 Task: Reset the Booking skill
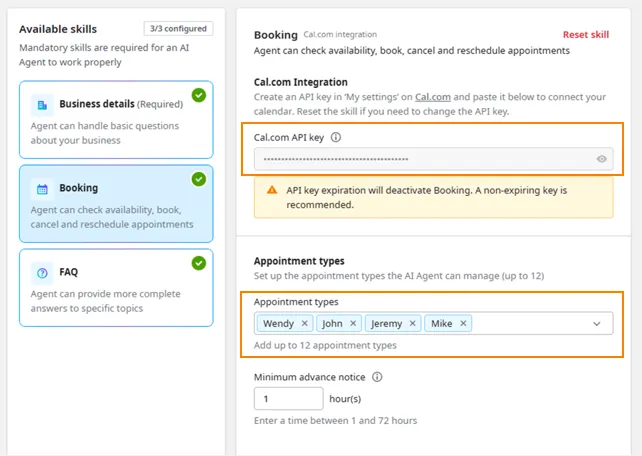[585, 35]
